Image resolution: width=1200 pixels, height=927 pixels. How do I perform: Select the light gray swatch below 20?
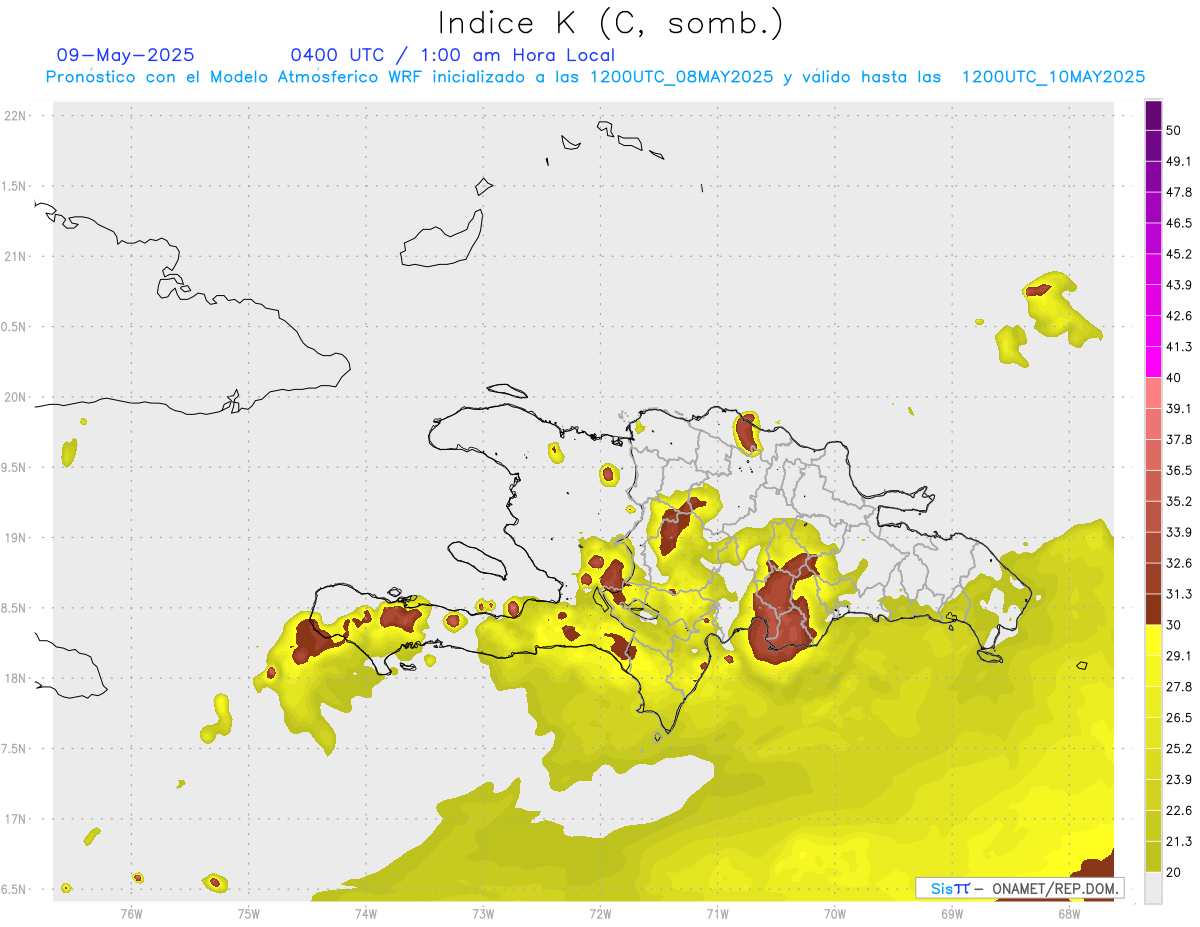pyautogui.click(x=1153, y=888)
